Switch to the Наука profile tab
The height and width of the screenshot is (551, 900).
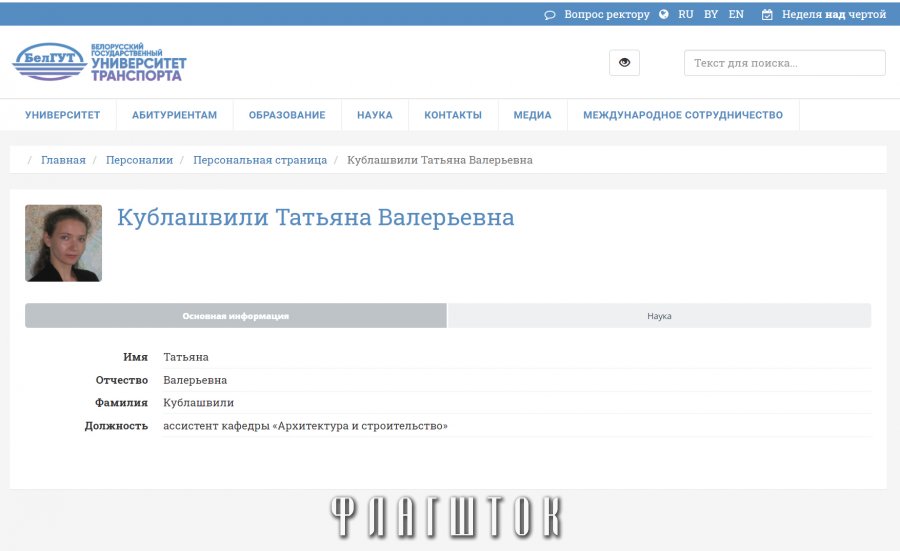coord(659,316)
